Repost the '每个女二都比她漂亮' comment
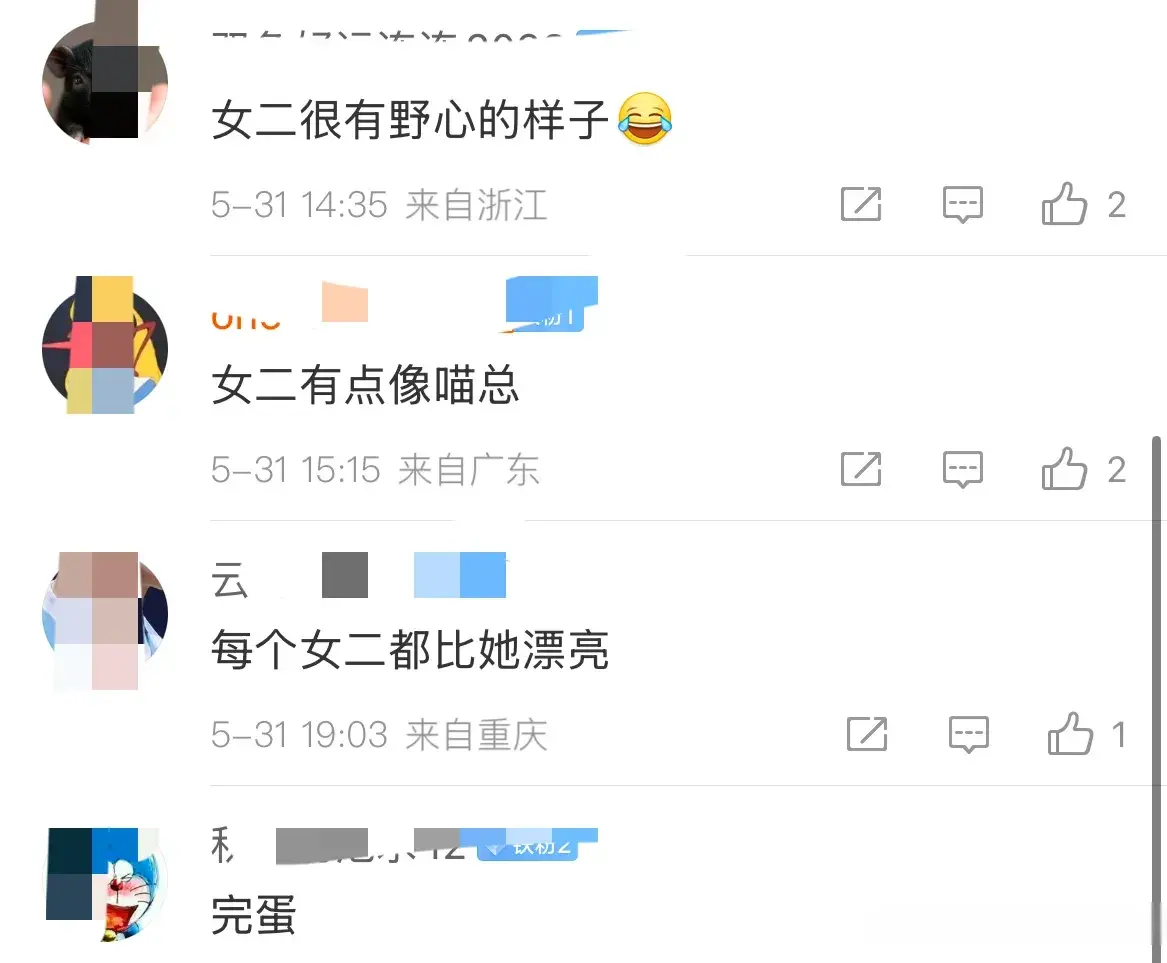This screenshot has width=1167, height=963. click(x=867, y=734)
